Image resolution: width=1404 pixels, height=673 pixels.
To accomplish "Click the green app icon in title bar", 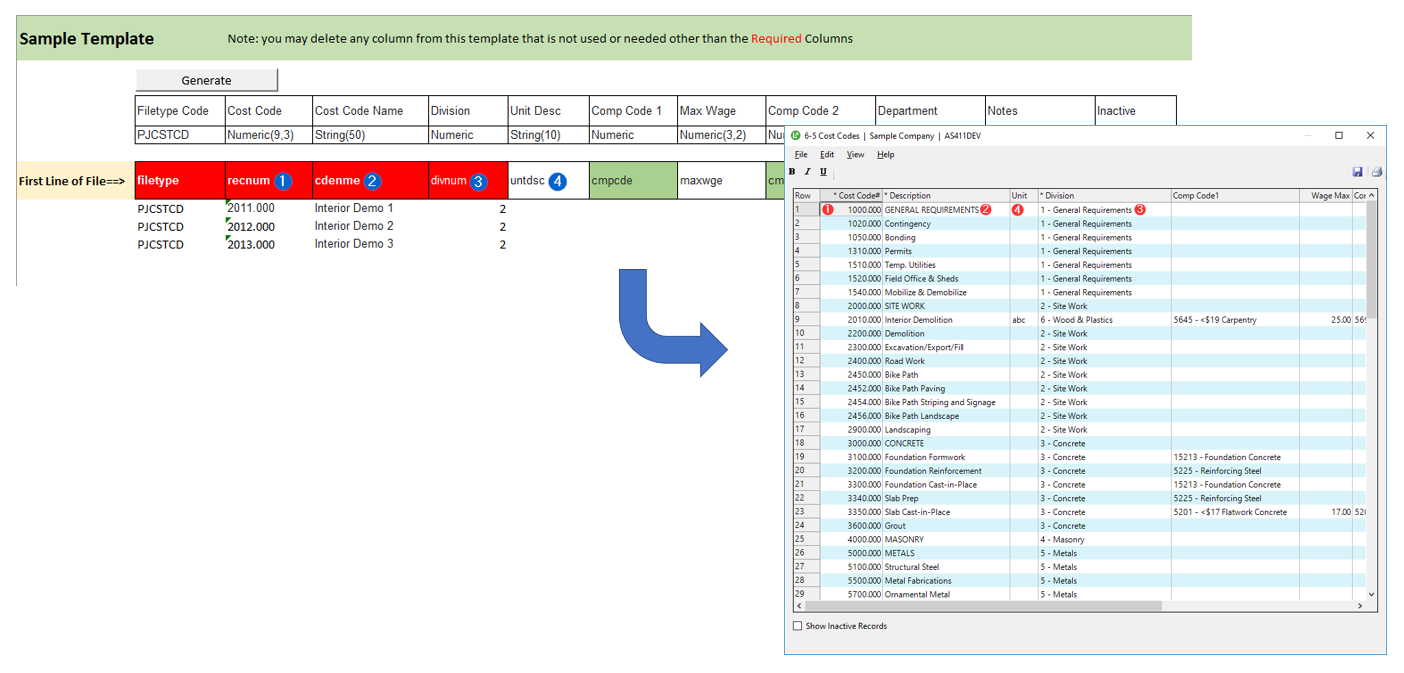I will pos(796,136).
